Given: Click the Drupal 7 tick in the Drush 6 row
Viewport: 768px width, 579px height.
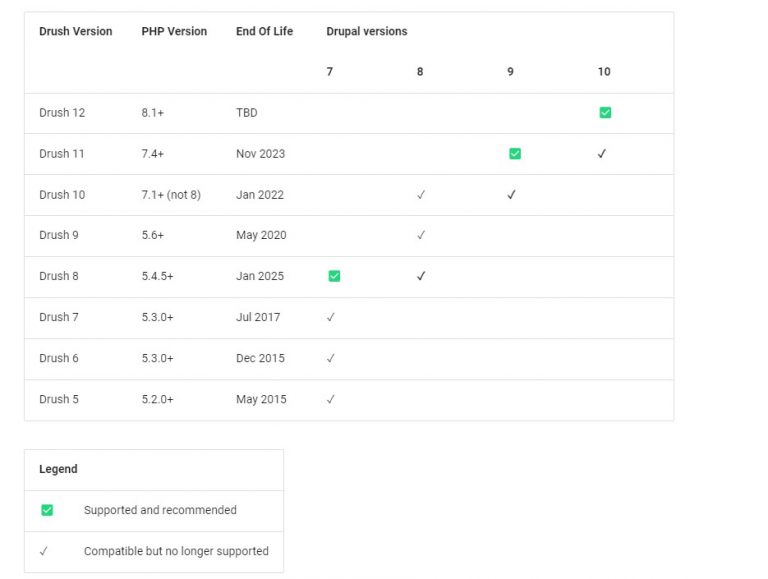Looking at the screenshot, I should [331, 358].
